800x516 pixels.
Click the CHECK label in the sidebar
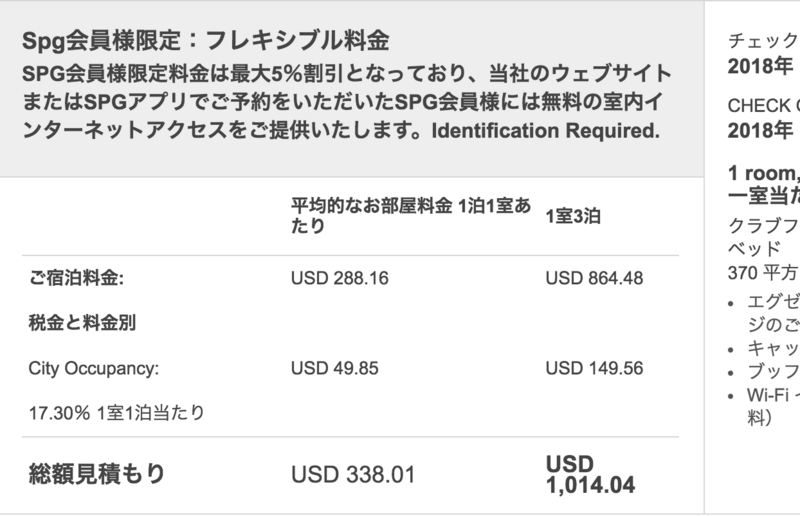[763, 106]
